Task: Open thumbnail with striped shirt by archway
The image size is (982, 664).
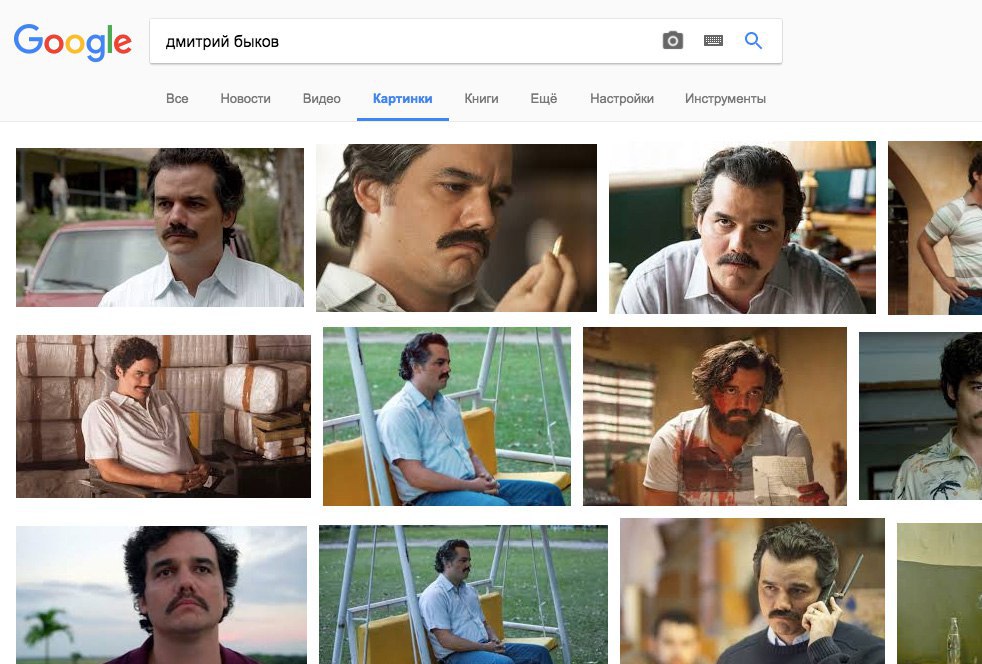Action: pyautogui.click(x=935, y=228)
